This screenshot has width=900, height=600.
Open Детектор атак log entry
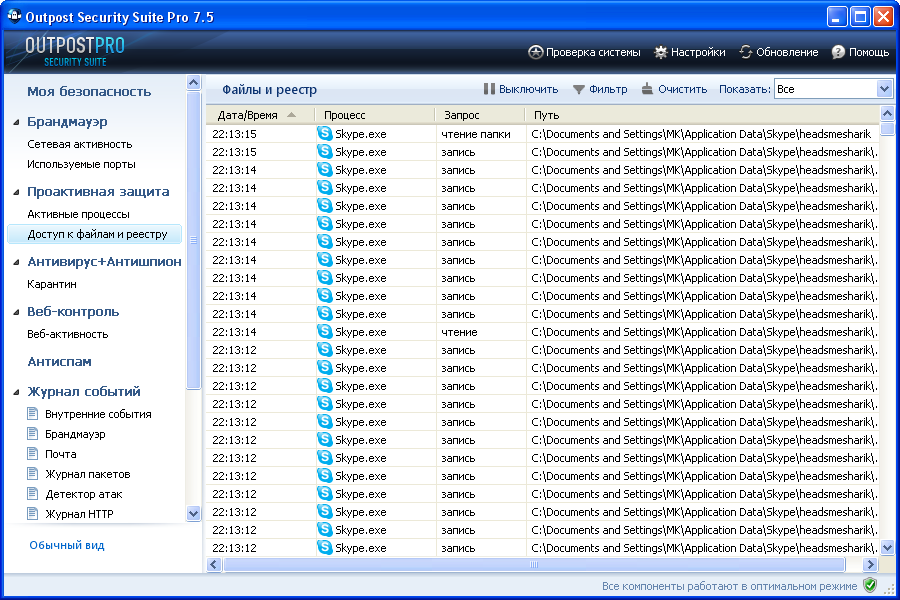84,494
